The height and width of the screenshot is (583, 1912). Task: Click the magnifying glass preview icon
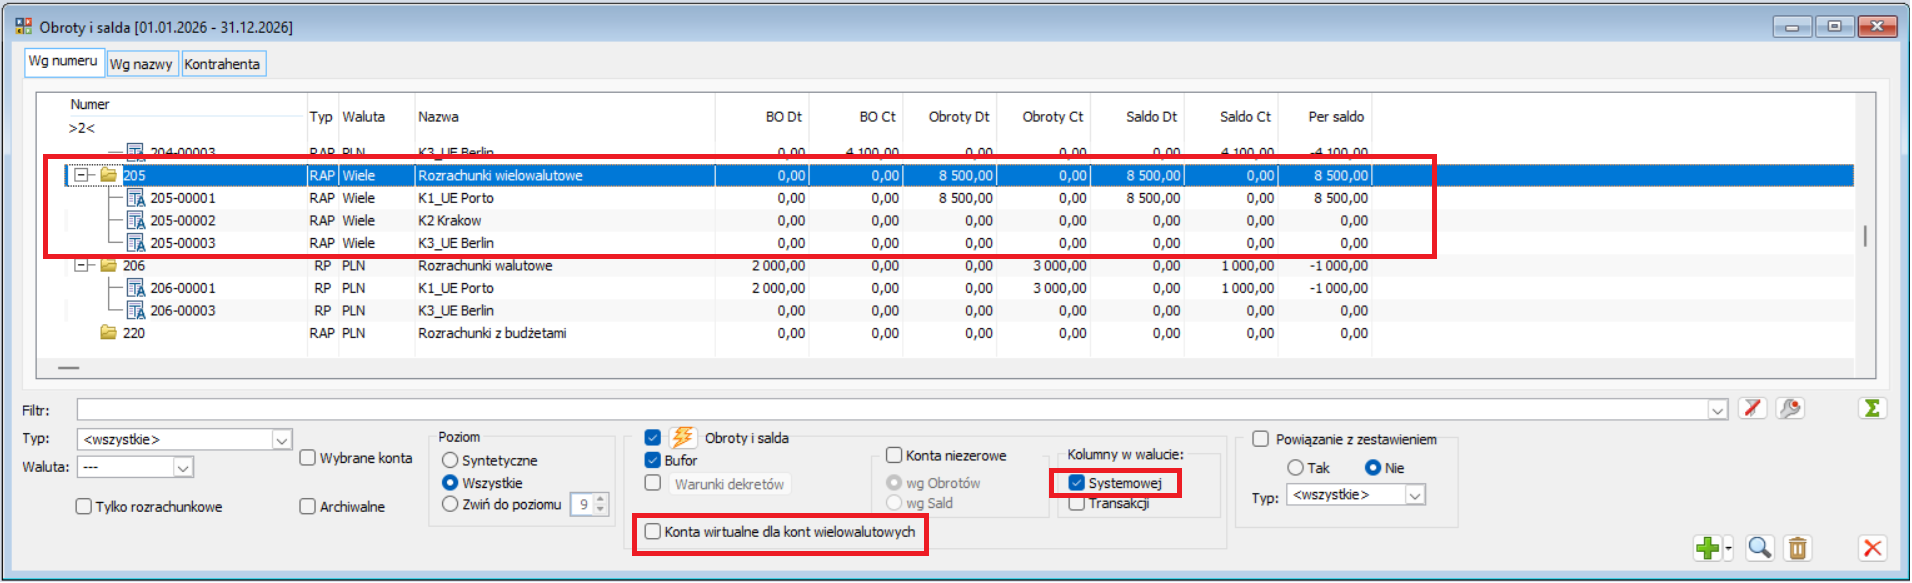(1759, 548)
